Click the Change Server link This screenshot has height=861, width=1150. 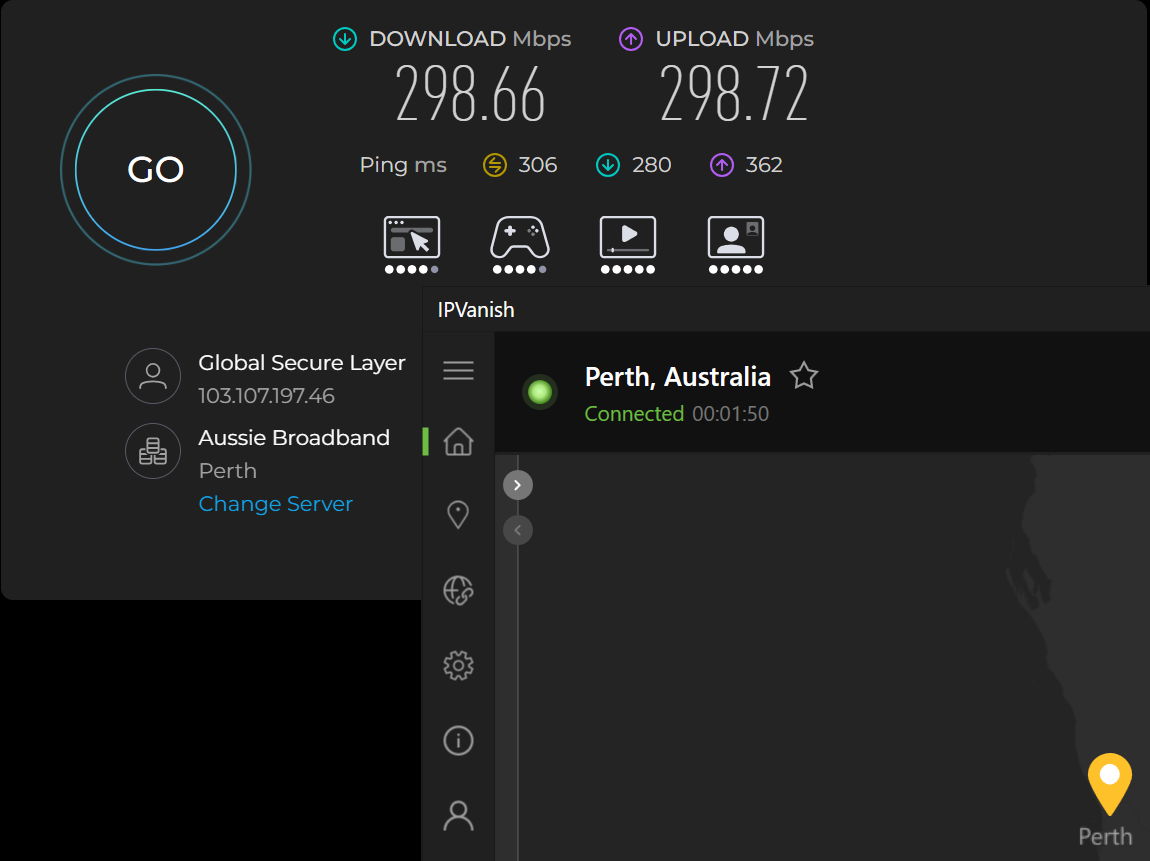point(276,504)
